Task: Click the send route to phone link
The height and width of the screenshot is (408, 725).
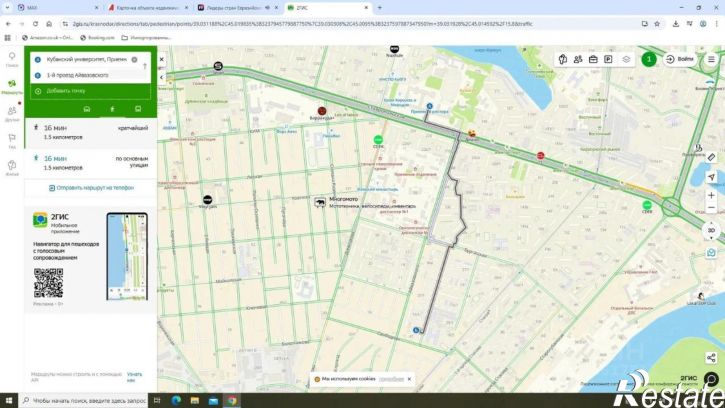Action: pyautogui.click(x=91, y=188)
